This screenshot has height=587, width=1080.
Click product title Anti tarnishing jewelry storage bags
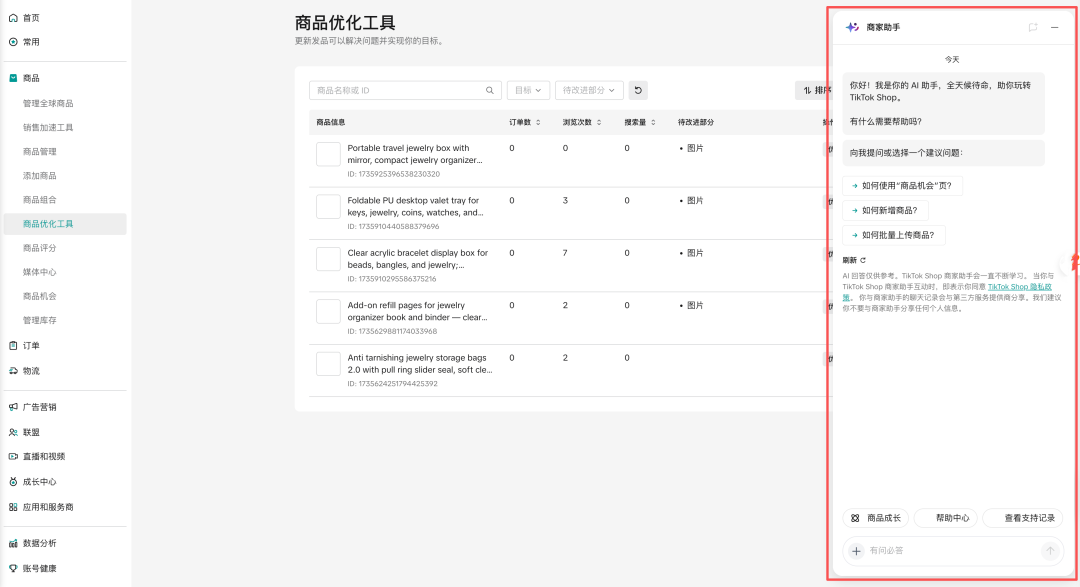coord(419,364)
